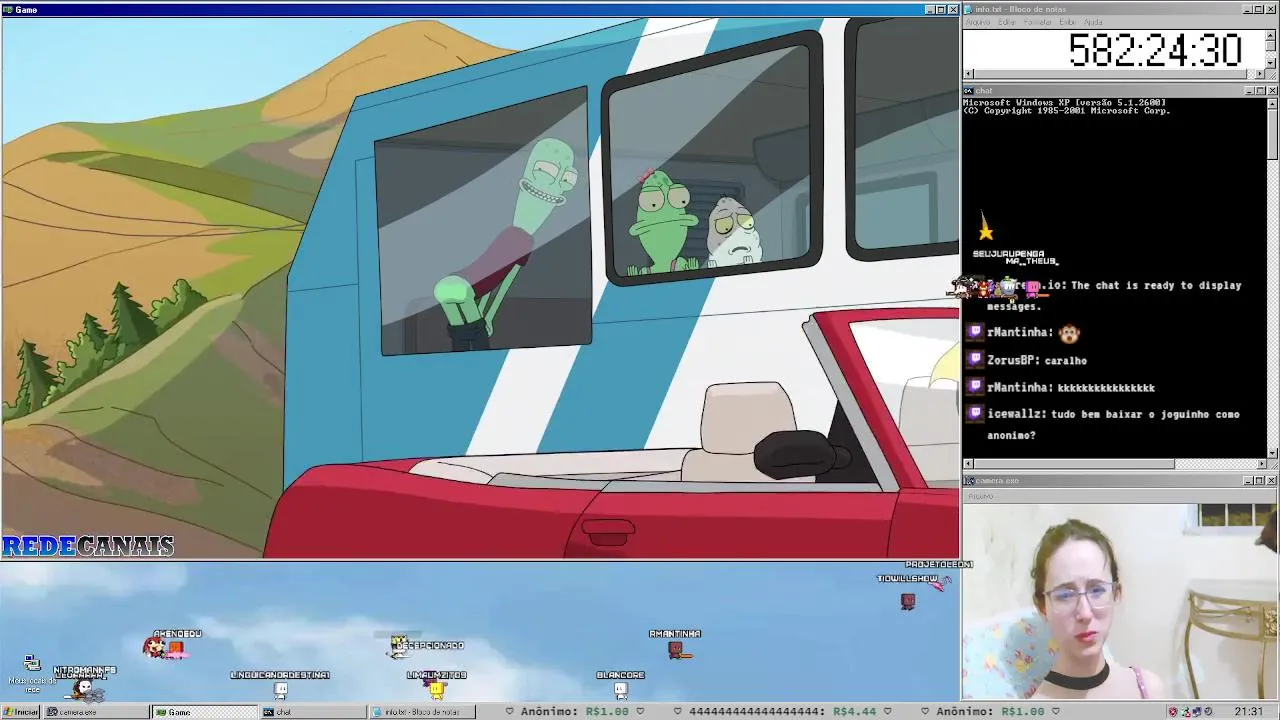Click LINGUICANORDESTINA1 character sprite

click(x=281, y=689)
